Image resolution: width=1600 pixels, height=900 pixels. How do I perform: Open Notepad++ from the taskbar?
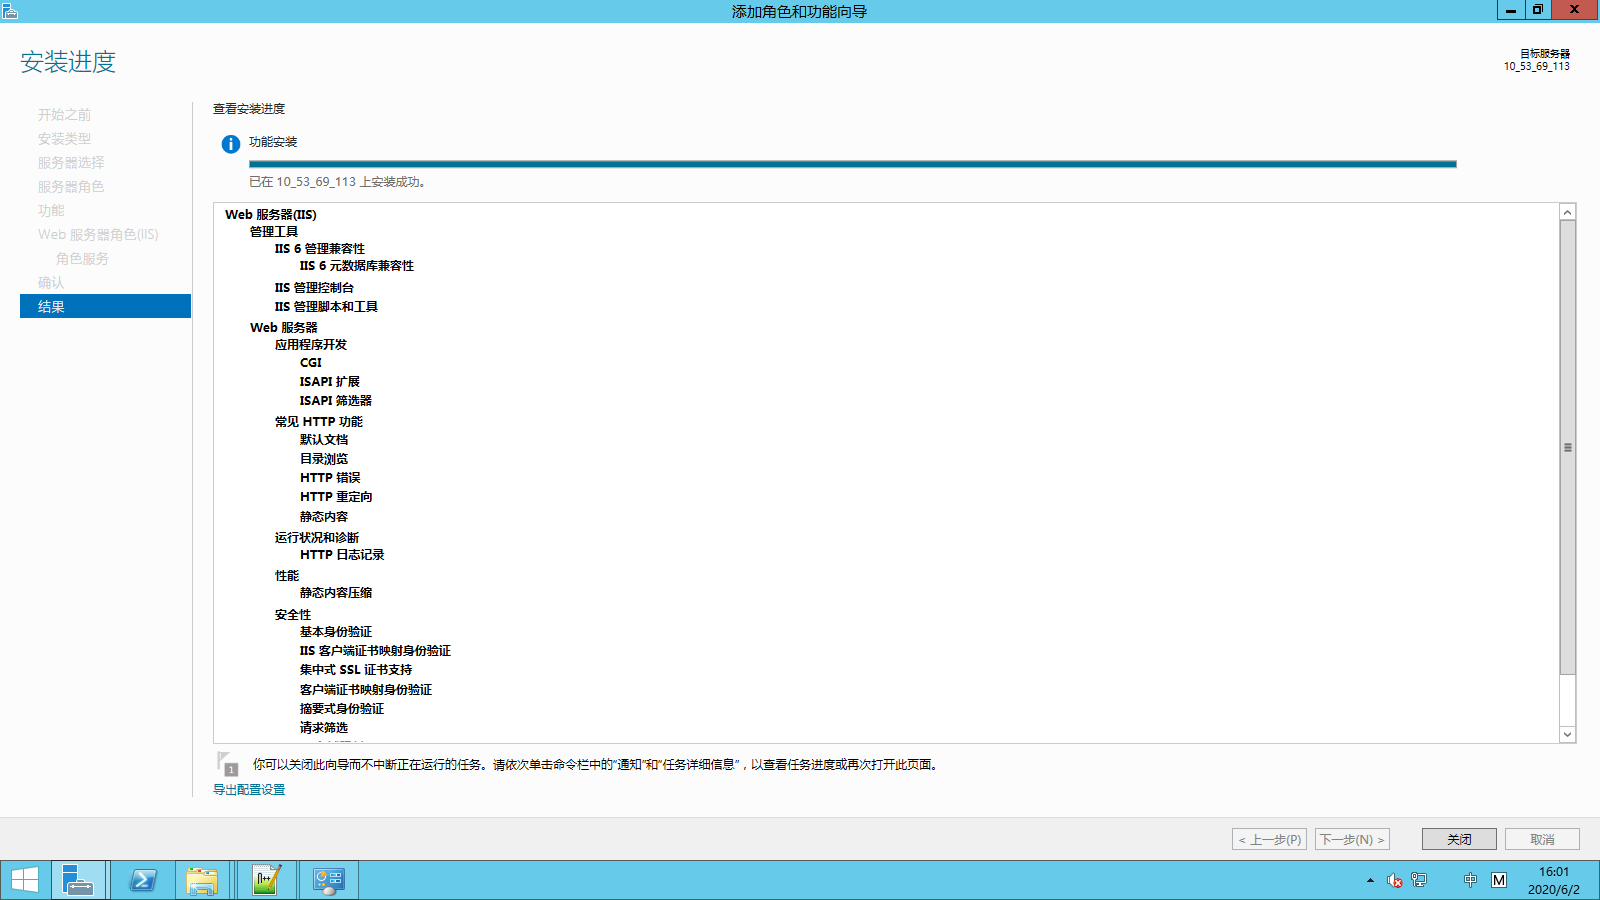coord(266,880)
